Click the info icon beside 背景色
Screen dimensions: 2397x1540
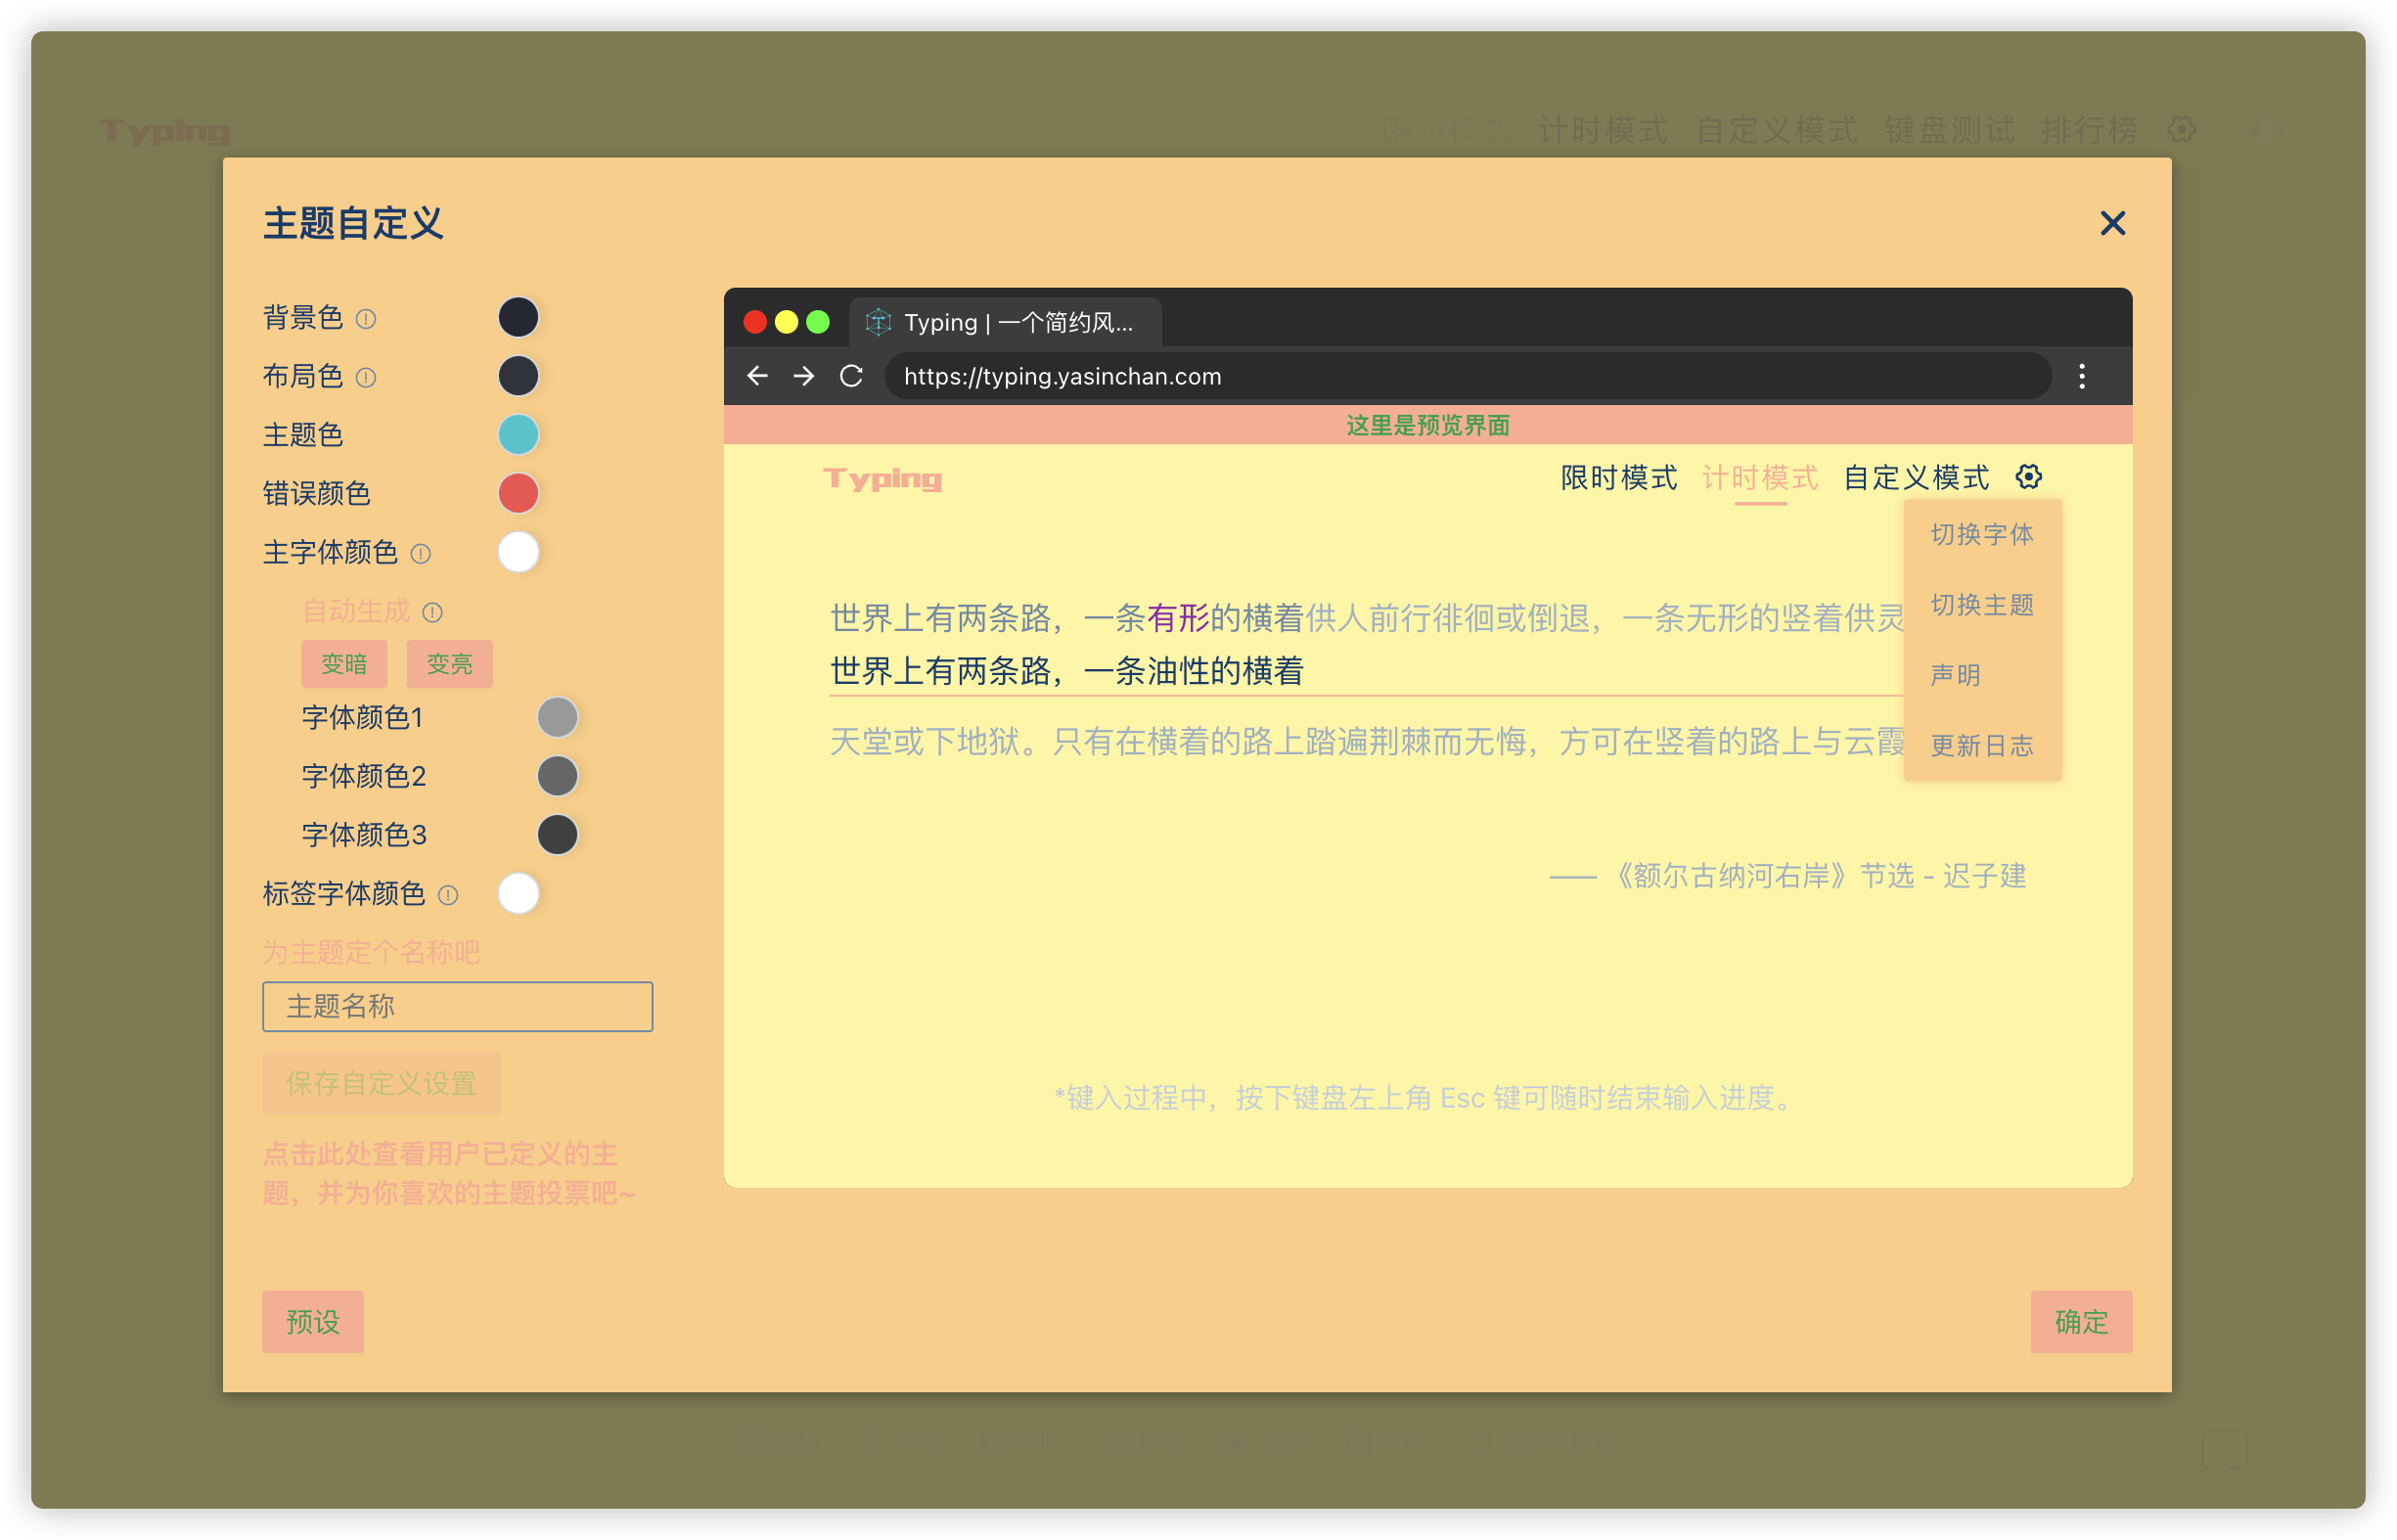(x=366, y=319)
